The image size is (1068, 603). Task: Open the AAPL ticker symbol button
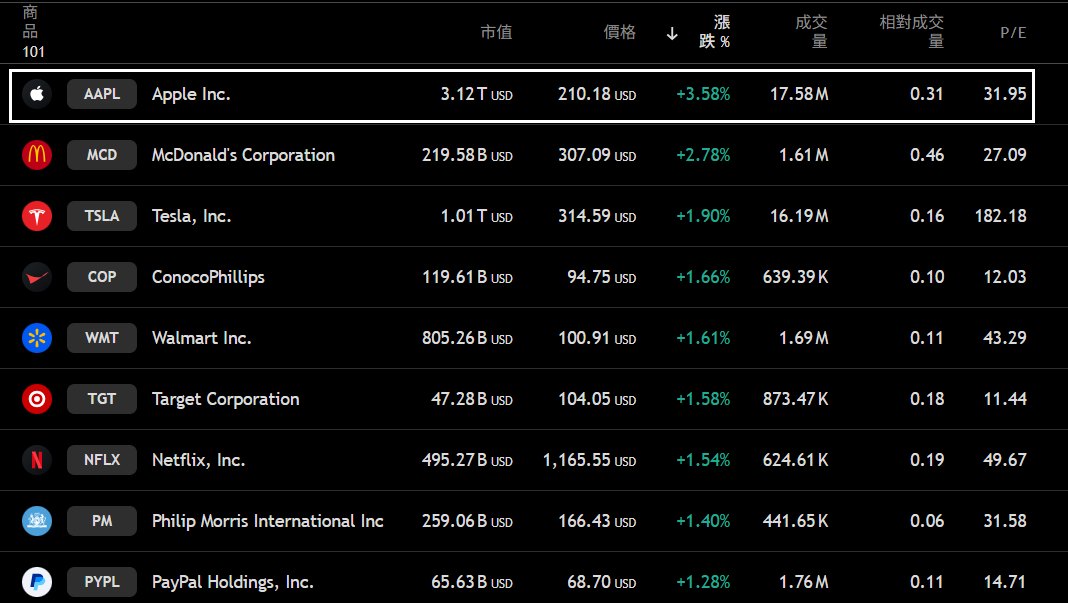(102, 94)
